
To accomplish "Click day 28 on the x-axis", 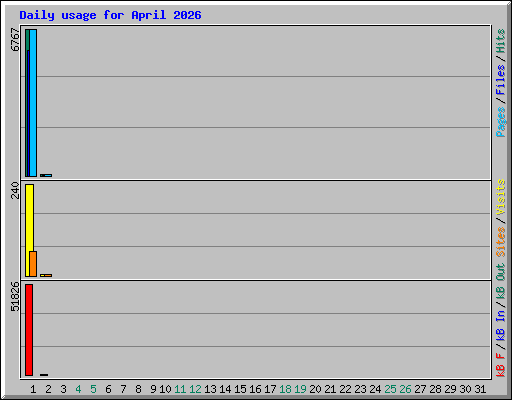I will coord(435,389).
